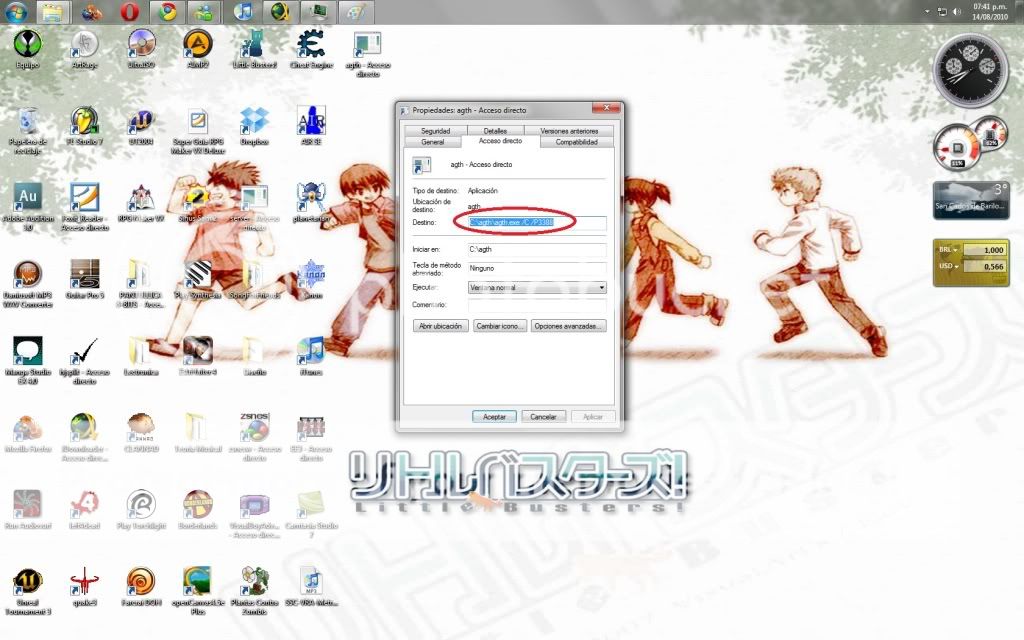
Task: Select the Borderlands desktop shortcut
Action: pyautogui.click(x=198, y=510)
